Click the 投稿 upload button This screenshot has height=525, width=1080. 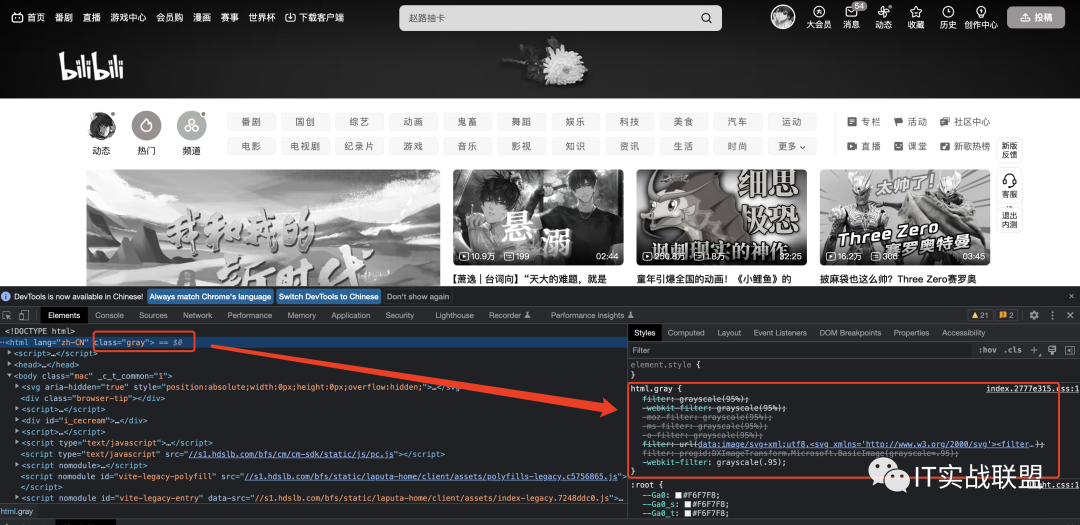click(x=1036, y=17)
